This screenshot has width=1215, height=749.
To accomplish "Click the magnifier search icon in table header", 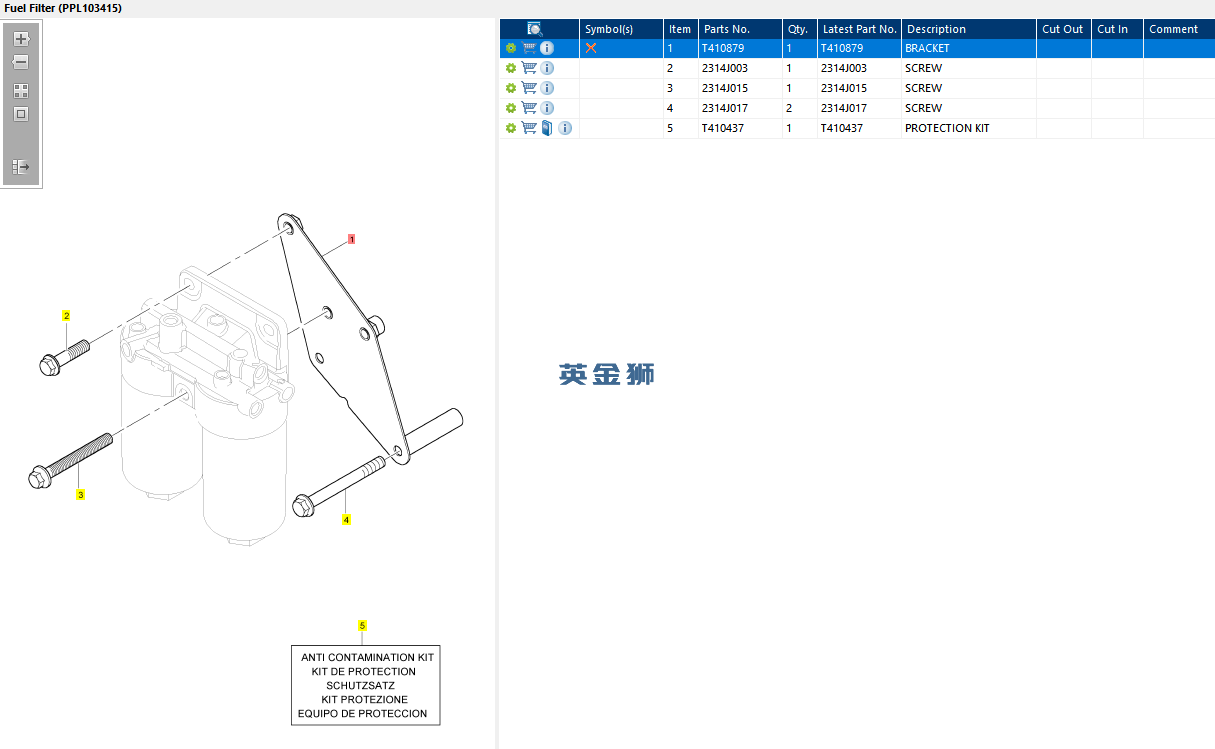I will tap(535, 29).
